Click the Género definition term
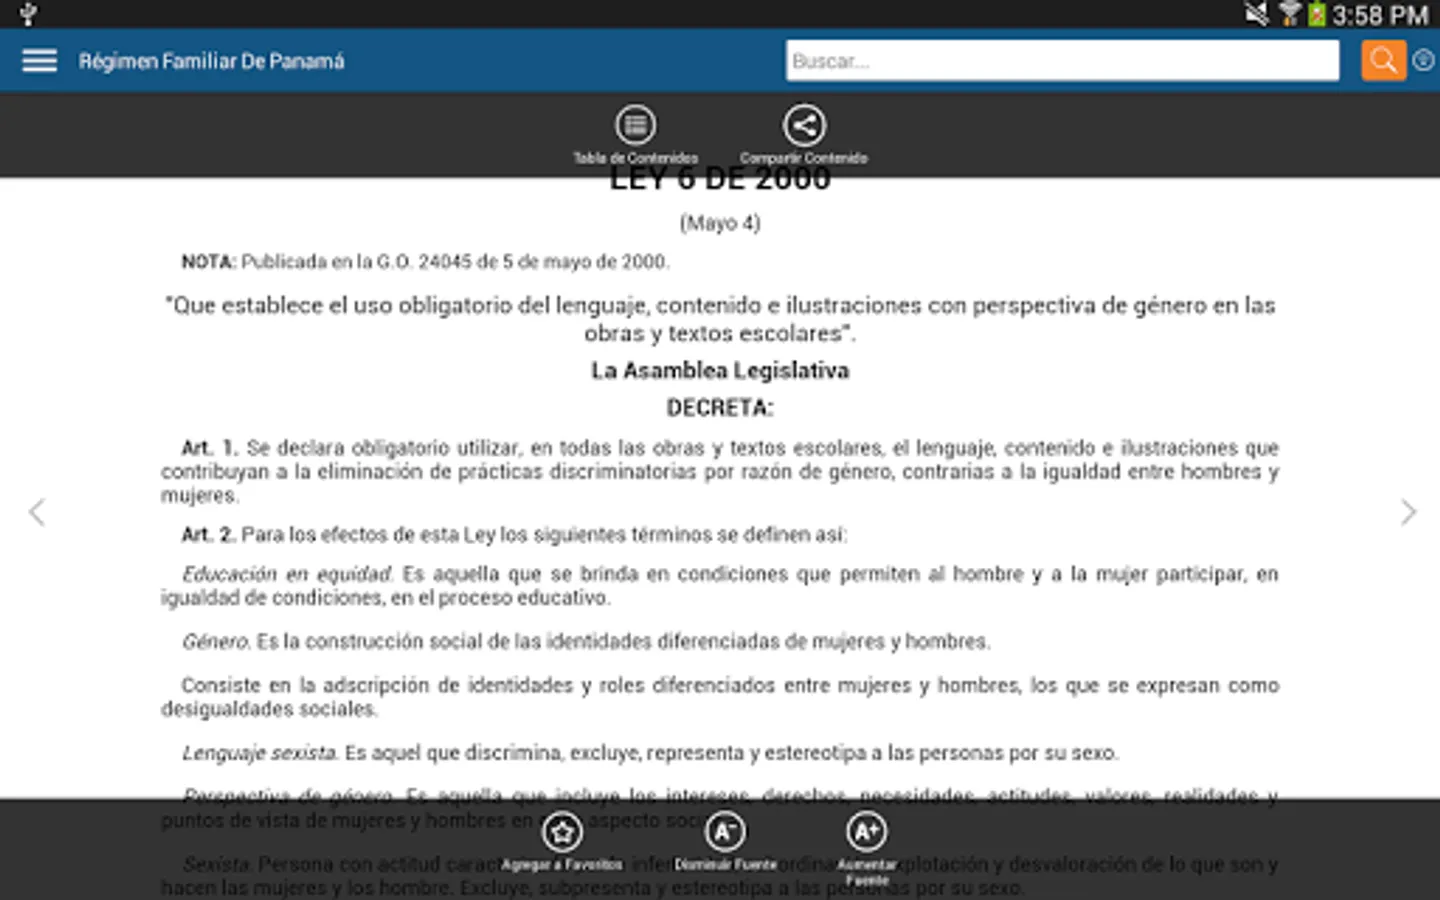The image size is (1440, 900). (x=216, y=641)
